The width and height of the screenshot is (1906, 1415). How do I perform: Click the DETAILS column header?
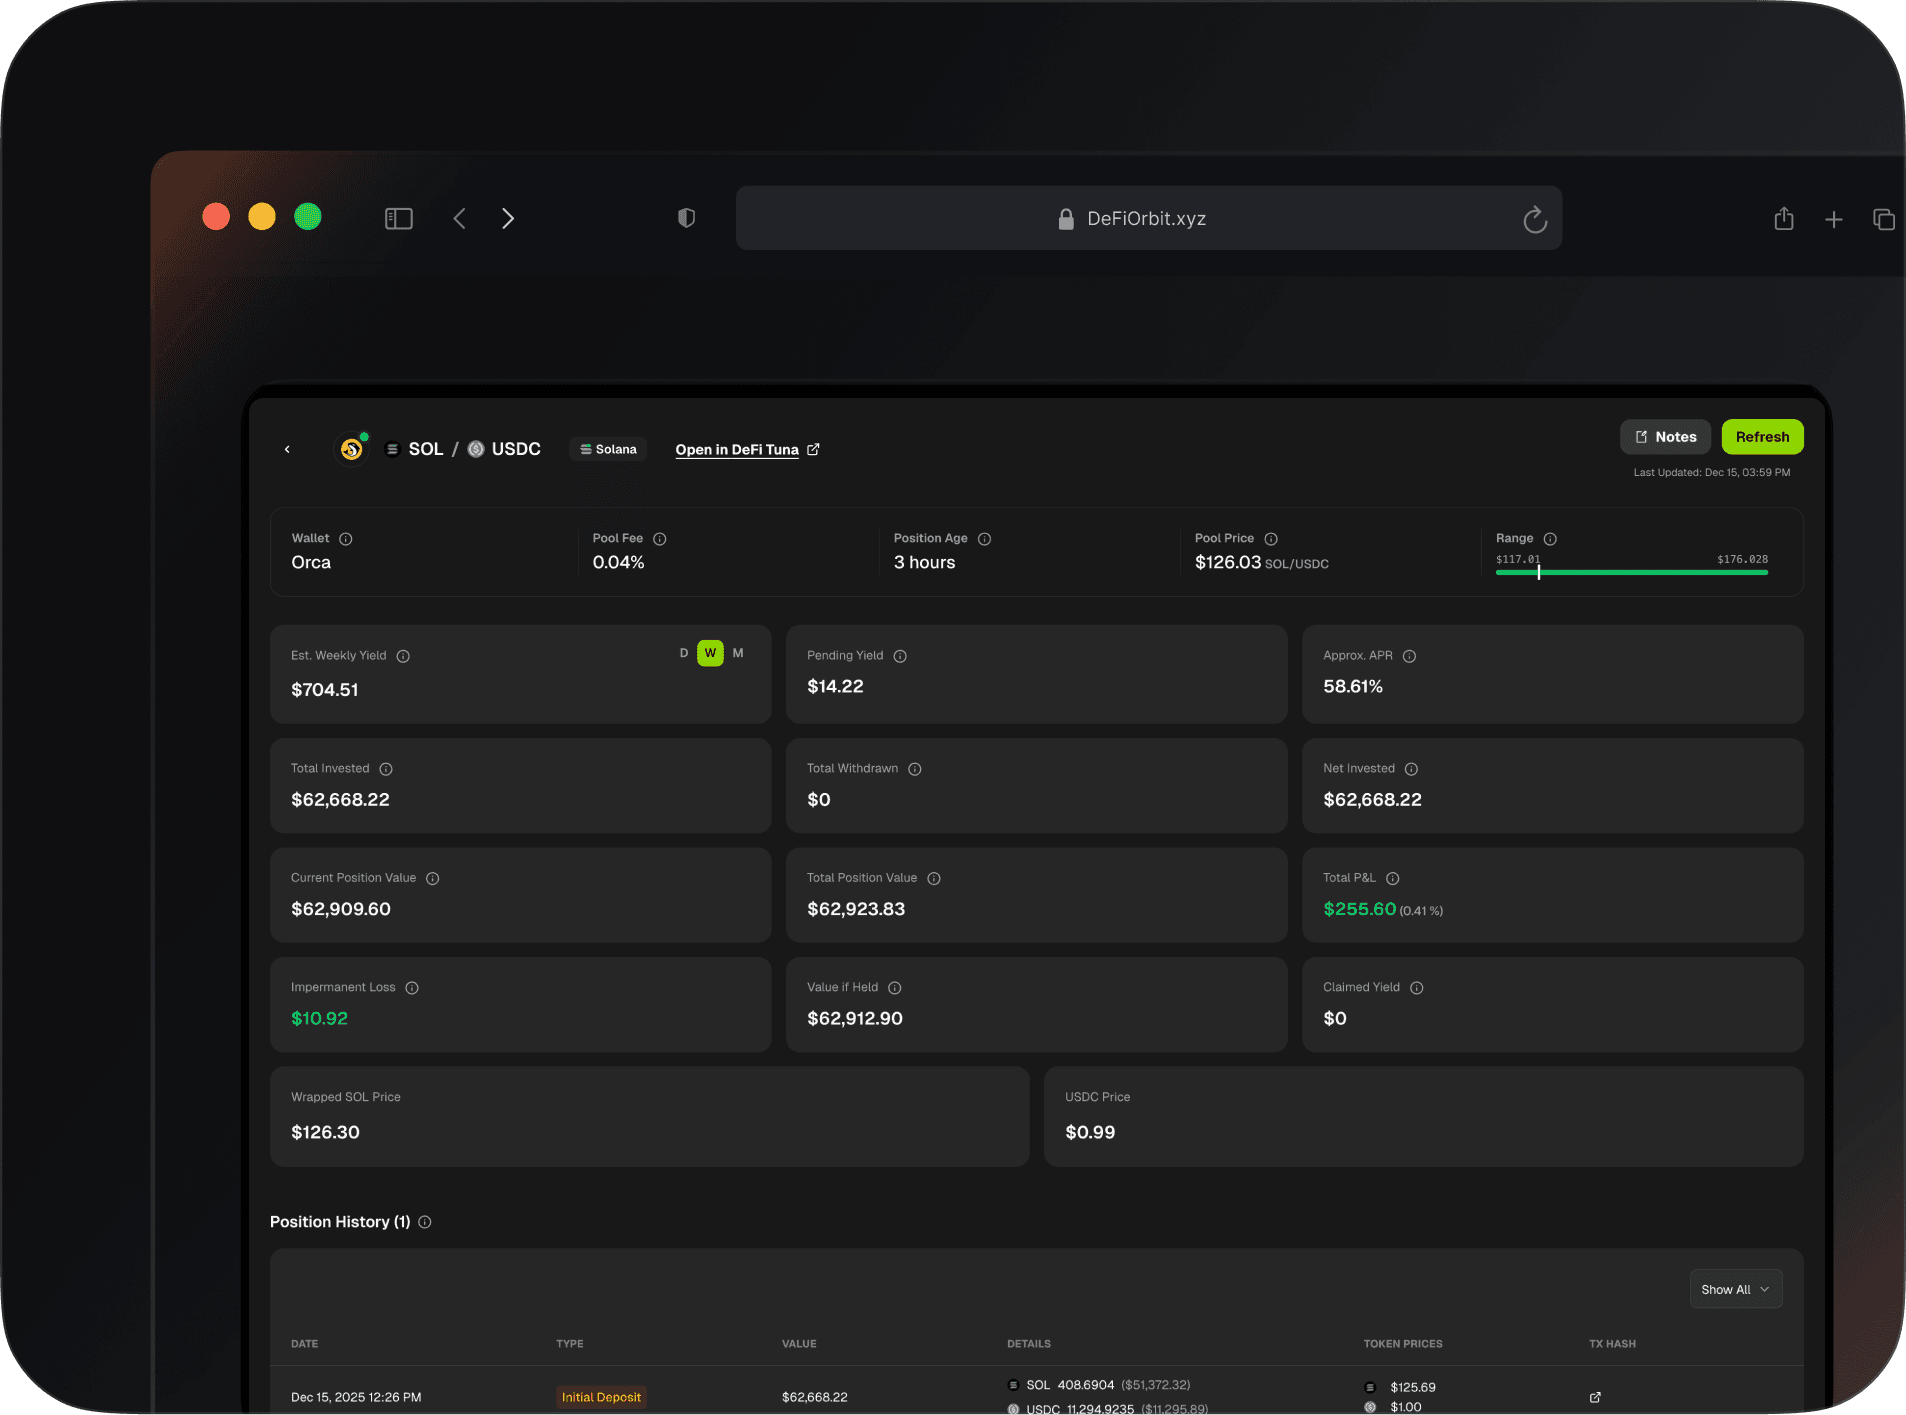[1029, 1344]
